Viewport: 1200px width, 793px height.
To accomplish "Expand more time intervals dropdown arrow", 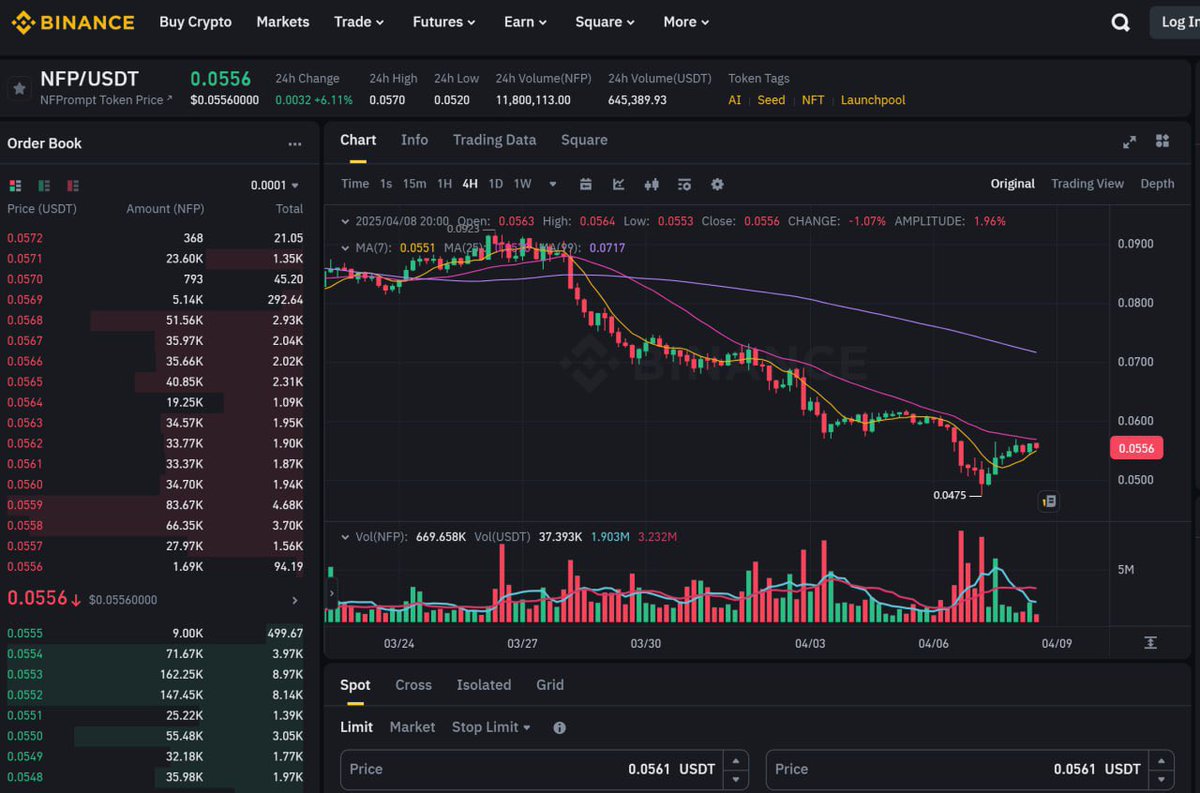I will coord(552,184).
